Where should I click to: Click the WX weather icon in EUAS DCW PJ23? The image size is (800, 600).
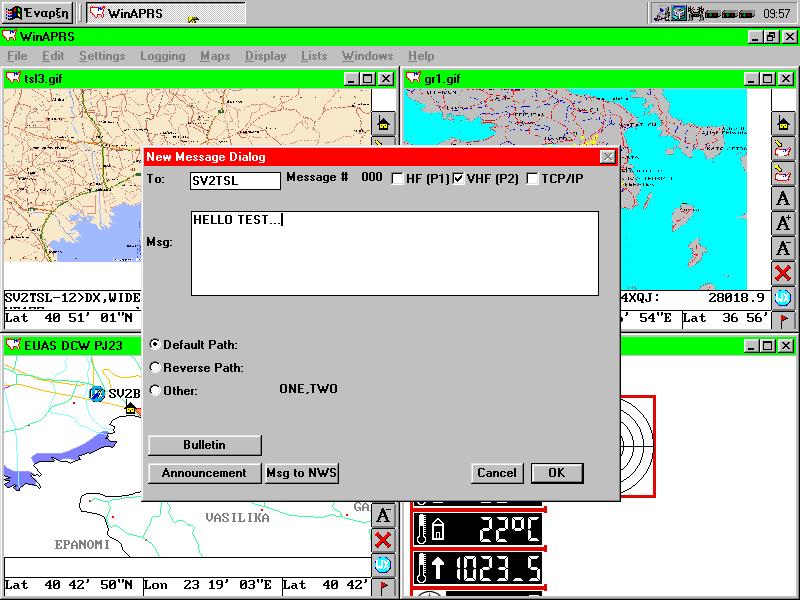click(x=383, y=564)
